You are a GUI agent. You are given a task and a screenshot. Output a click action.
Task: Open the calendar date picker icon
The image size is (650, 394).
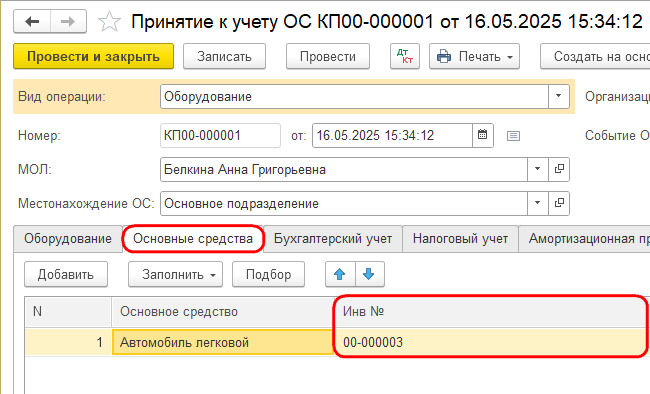483,135
